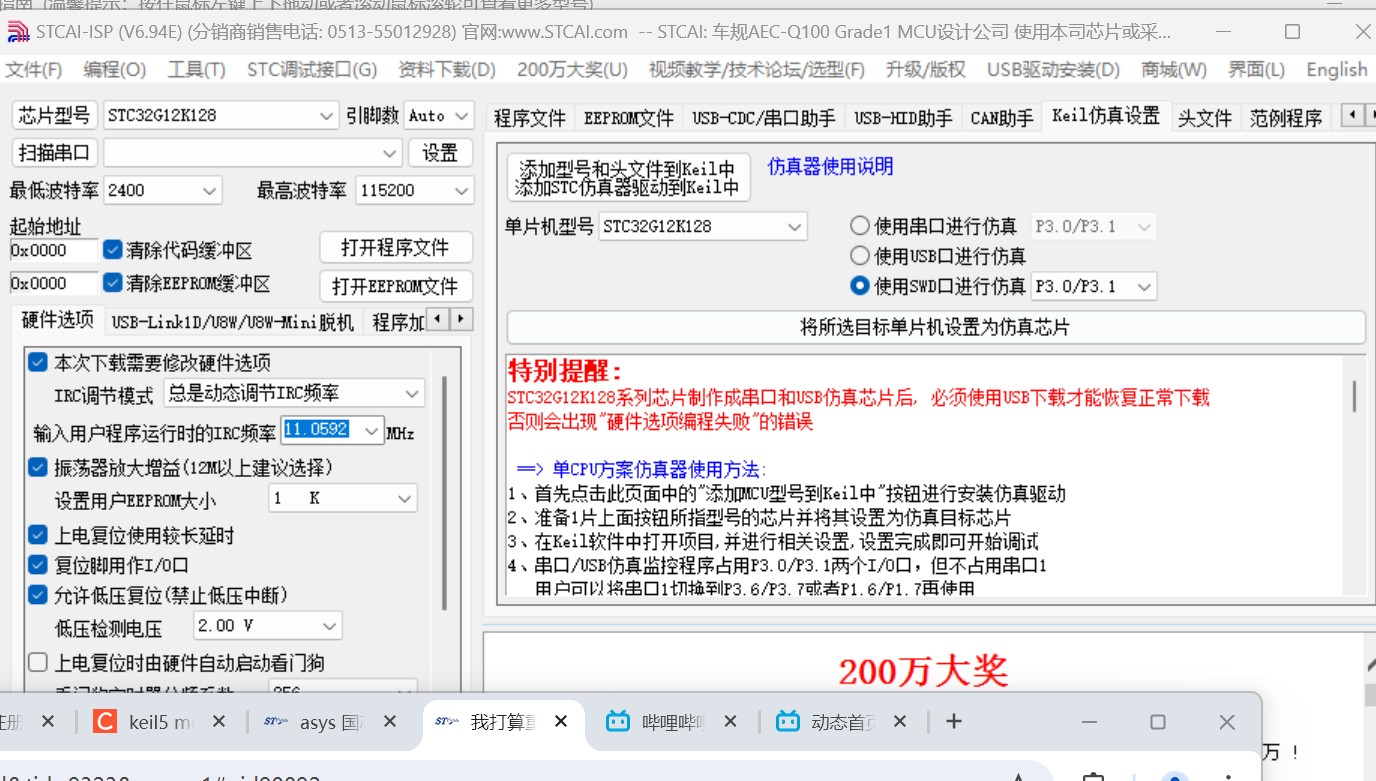Open IRC frequency 11.0592 dropdown arrow
1376x781 pixels.
(x=373, y=431)
